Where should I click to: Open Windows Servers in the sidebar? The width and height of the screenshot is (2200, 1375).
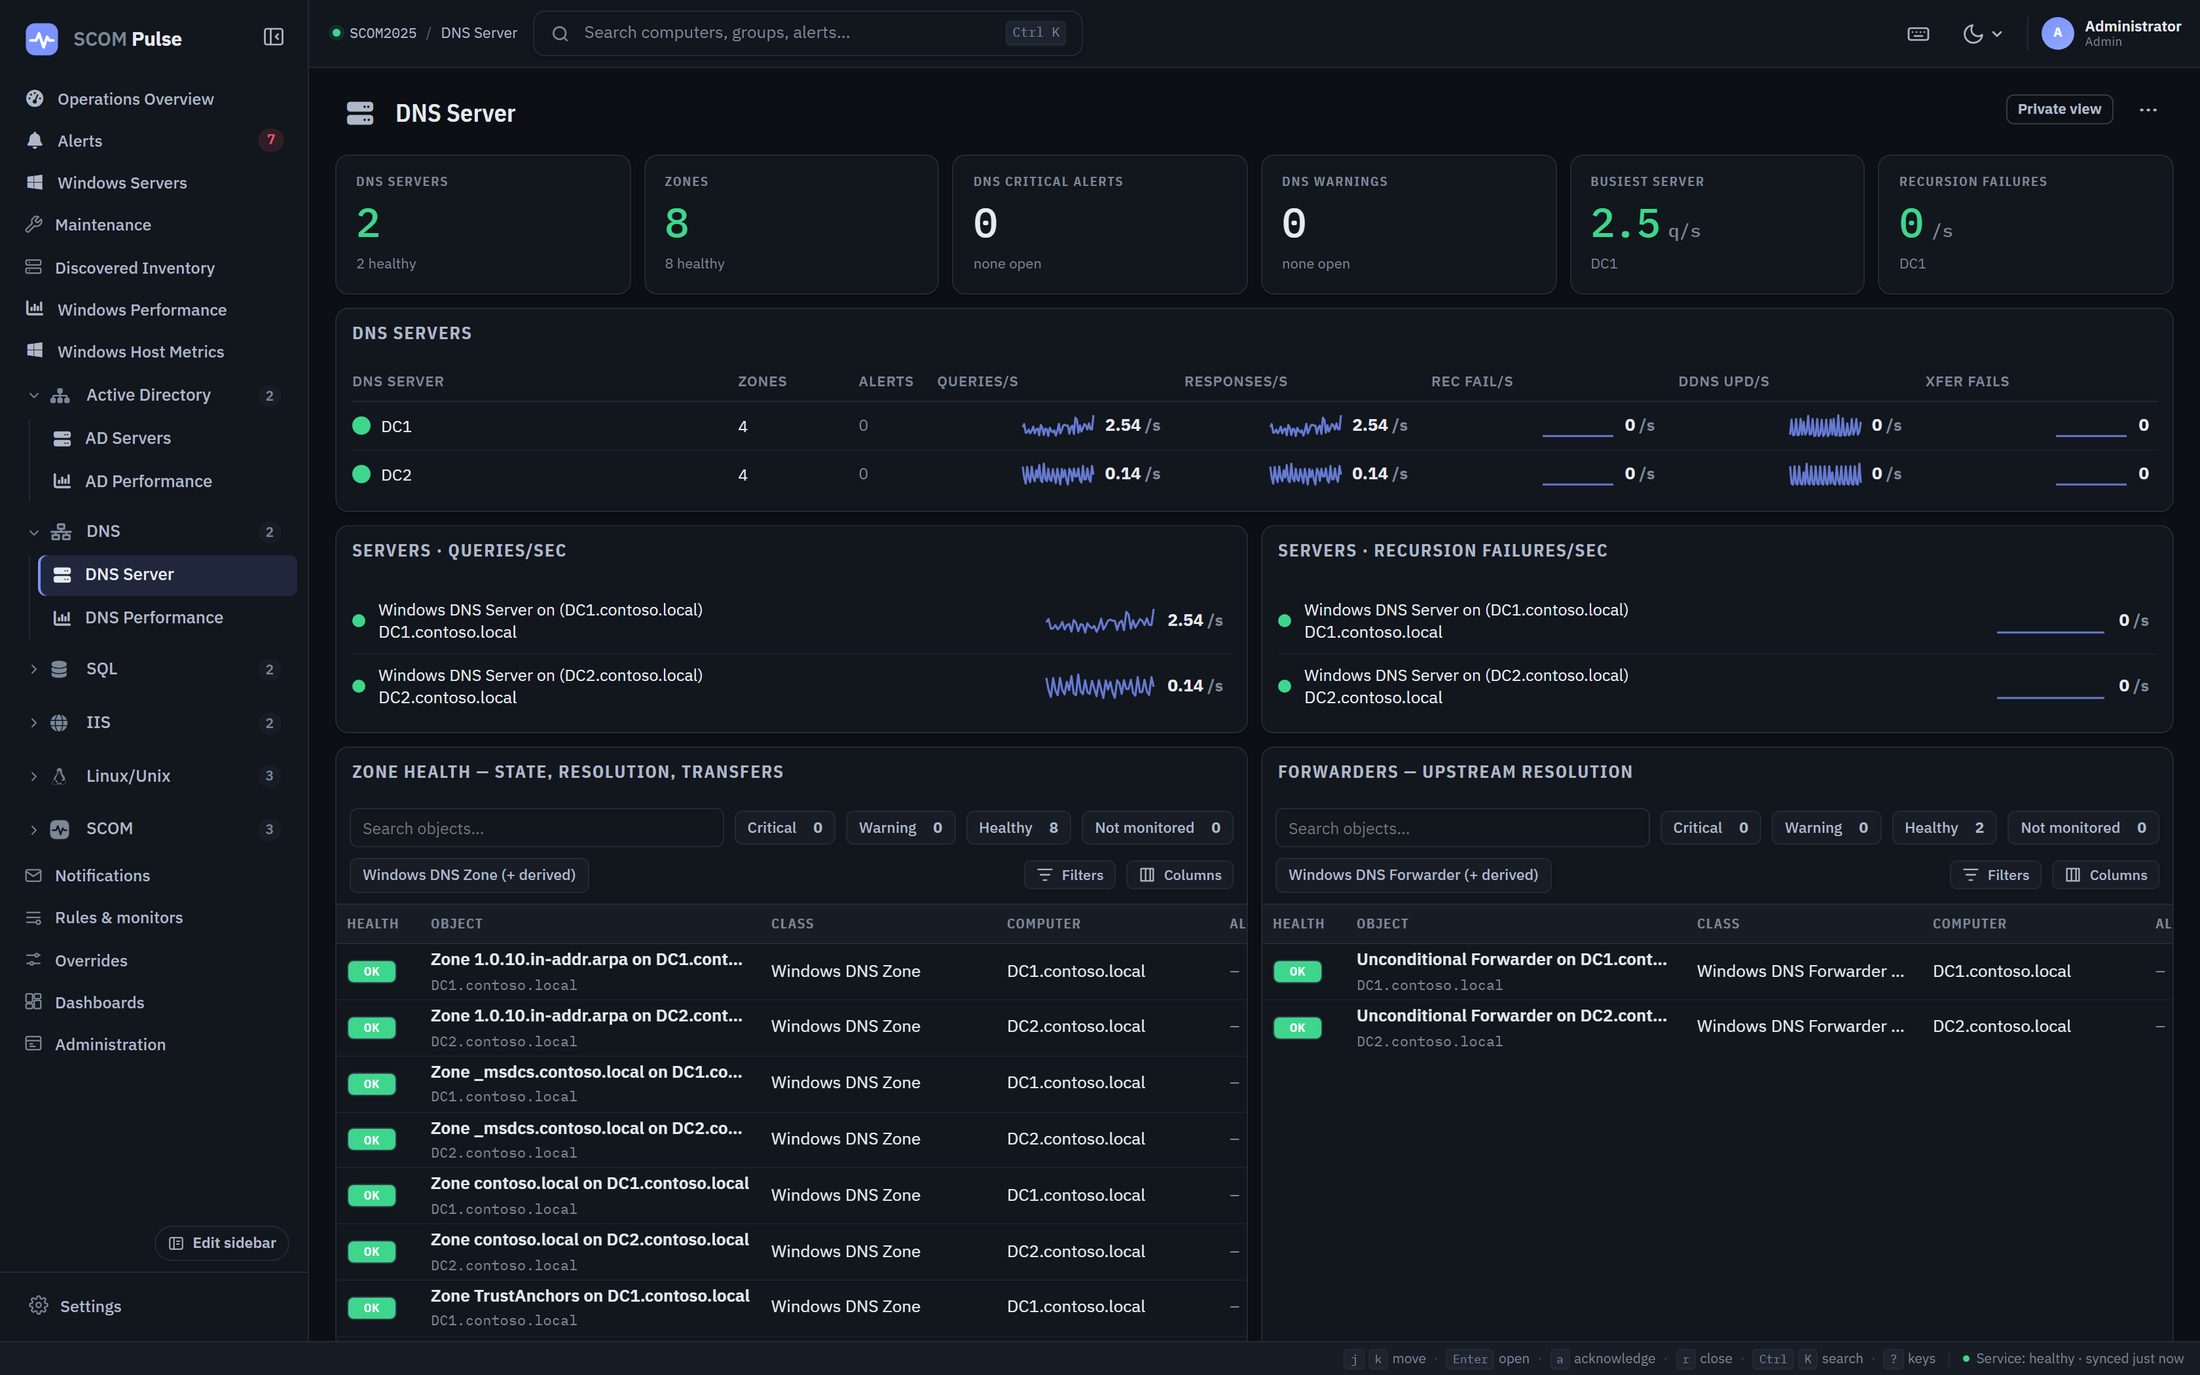122,183
